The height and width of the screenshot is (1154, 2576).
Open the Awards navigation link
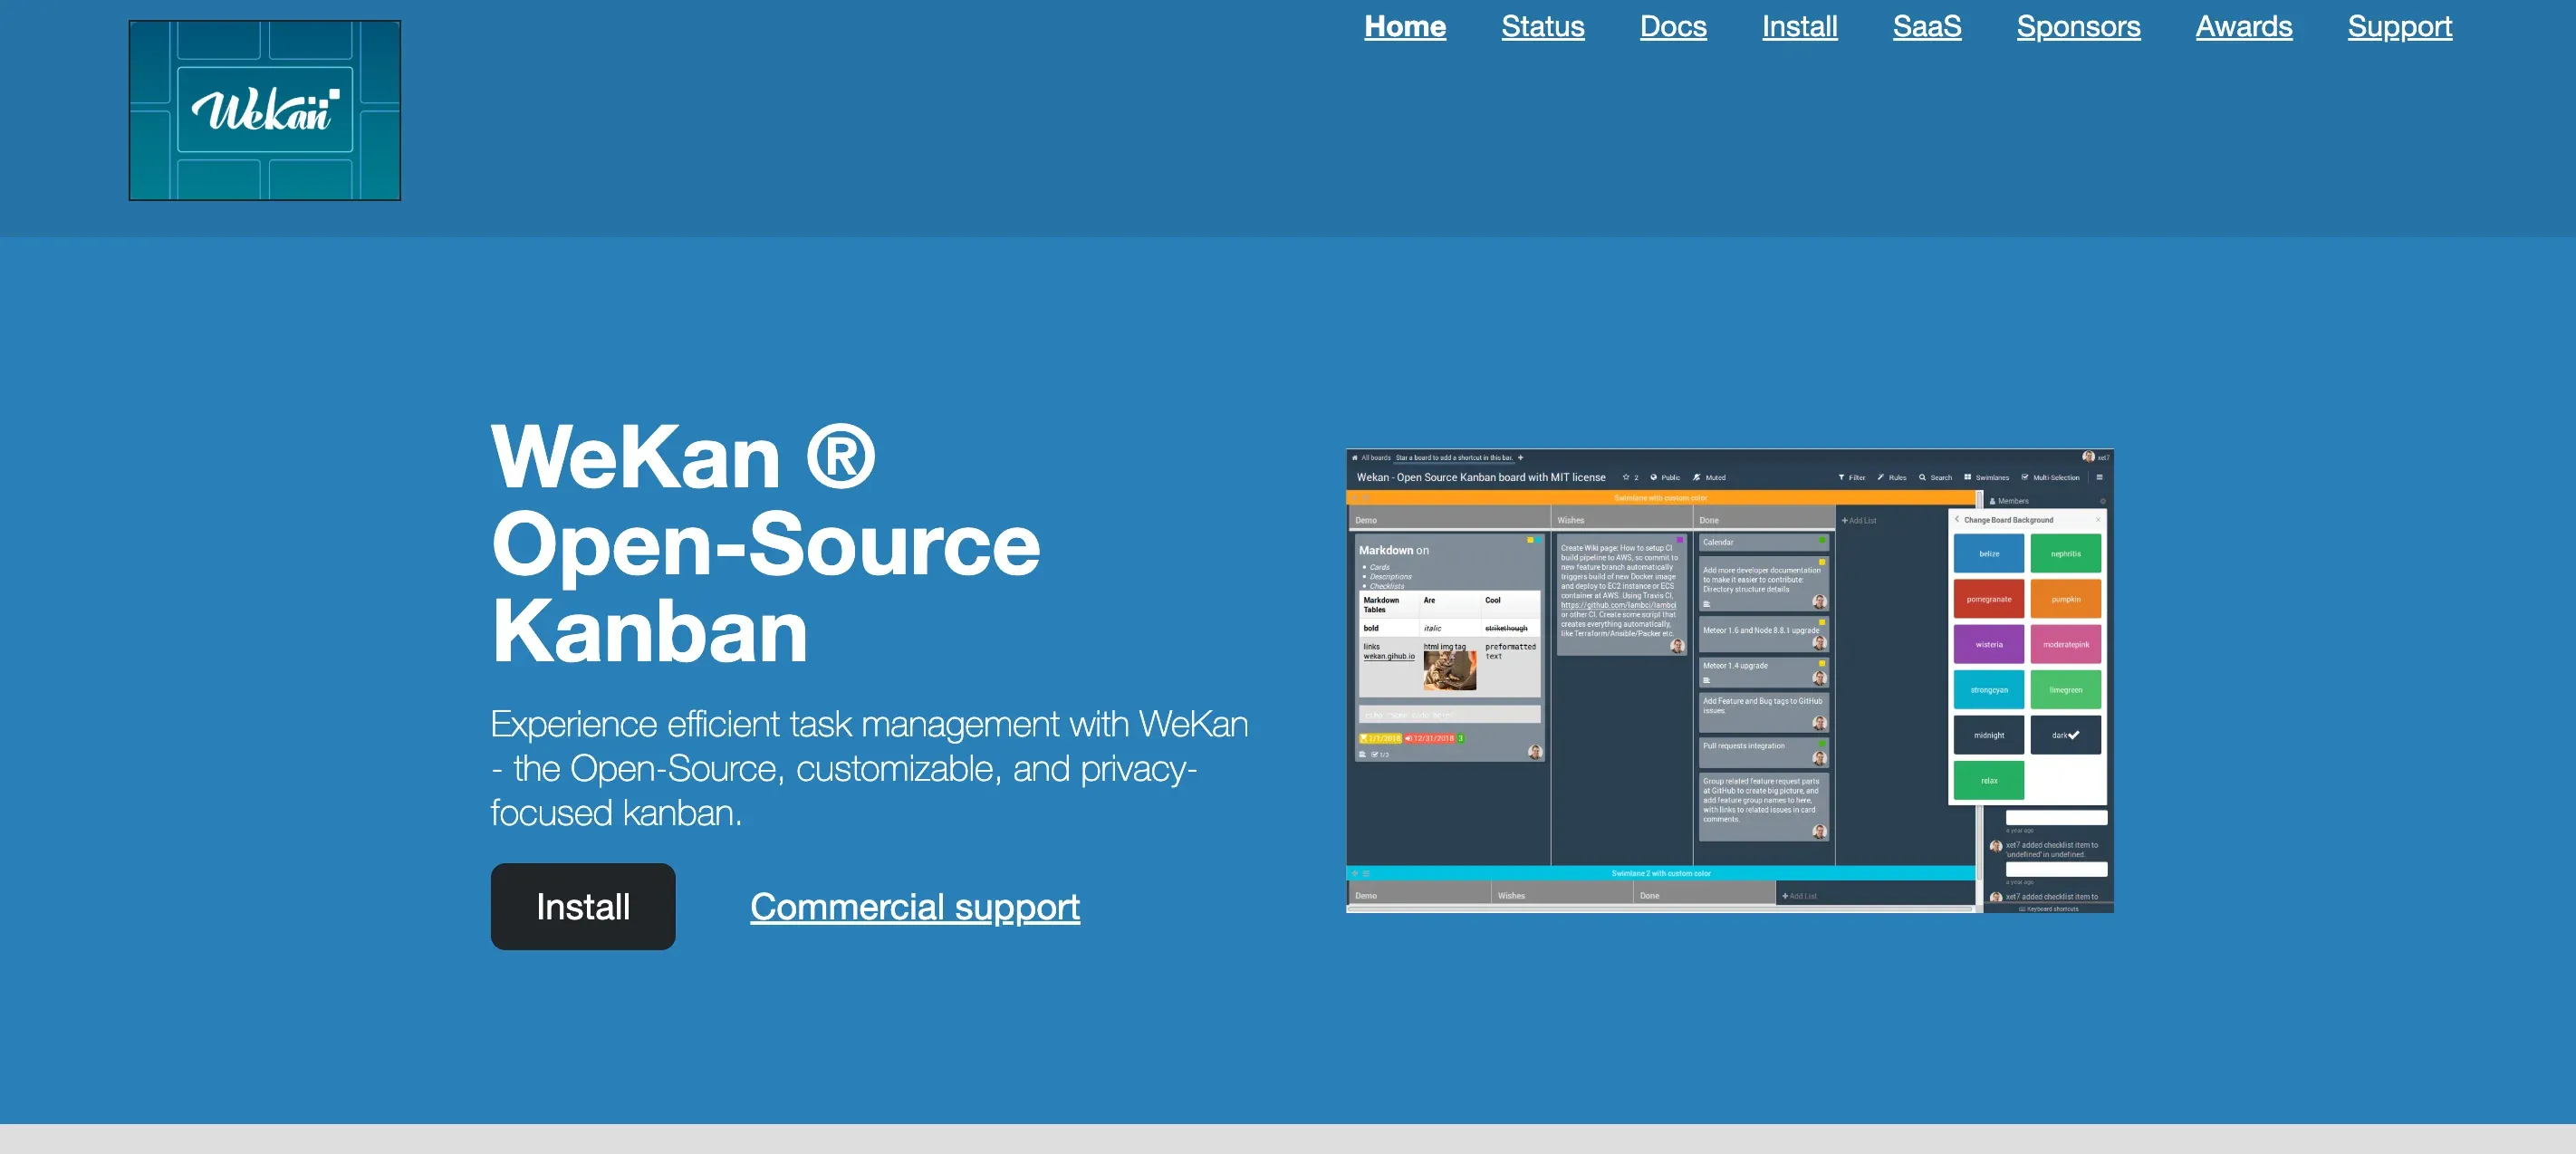tap(2243, 26)
